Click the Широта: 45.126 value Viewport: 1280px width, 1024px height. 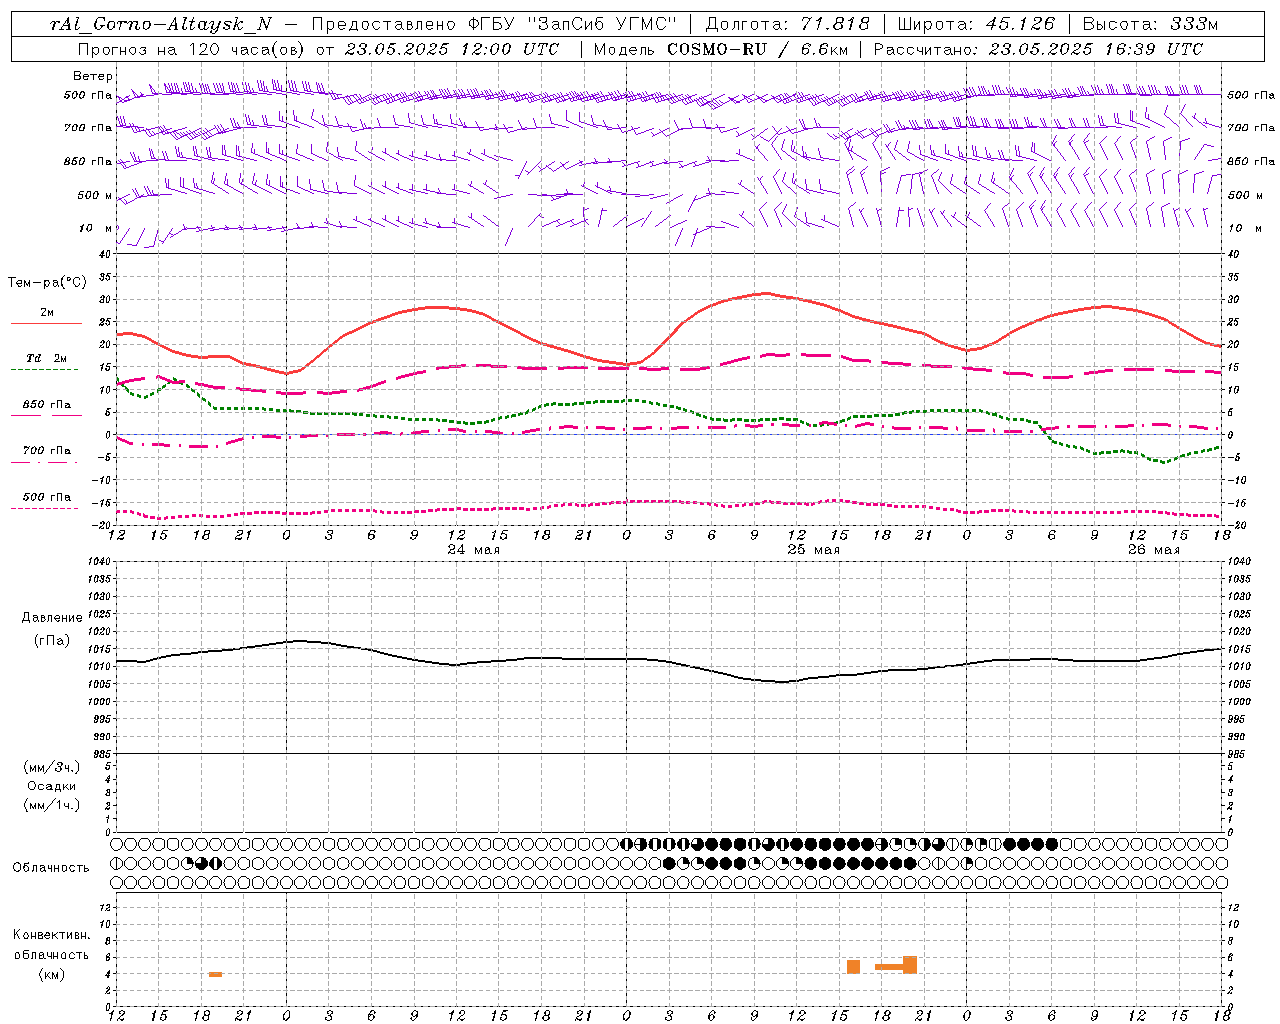[975, 24]
